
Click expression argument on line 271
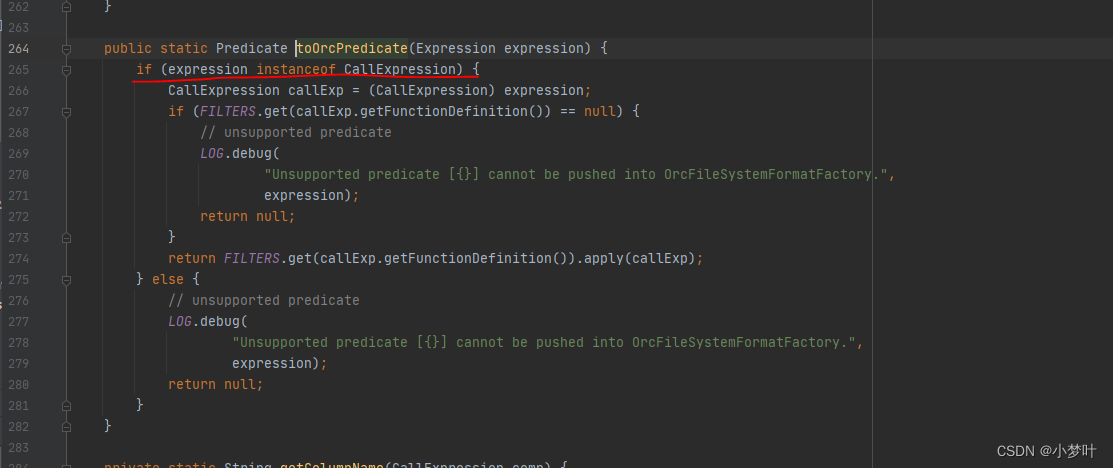(x=304, y=195)
